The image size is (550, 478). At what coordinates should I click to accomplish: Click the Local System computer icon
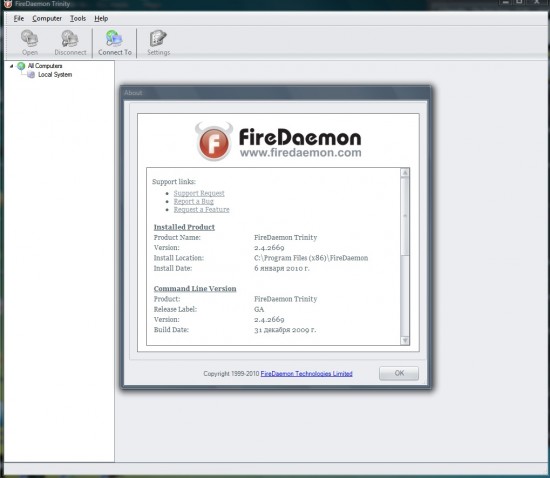click(x=31, y=75)
